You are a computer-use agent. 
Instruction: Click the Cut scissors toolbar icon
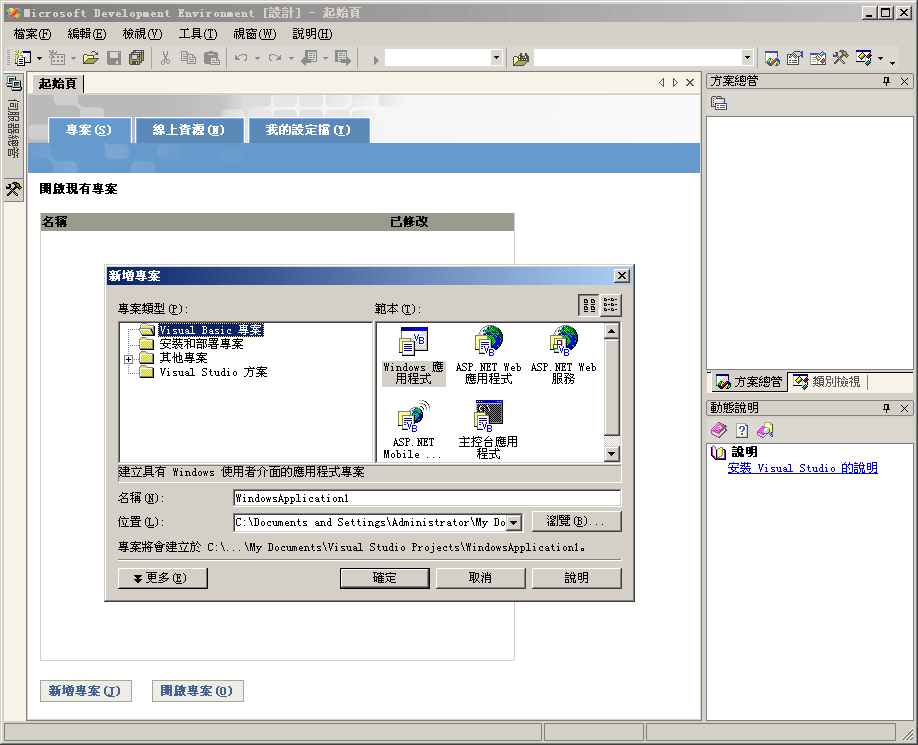click(165, 58)
